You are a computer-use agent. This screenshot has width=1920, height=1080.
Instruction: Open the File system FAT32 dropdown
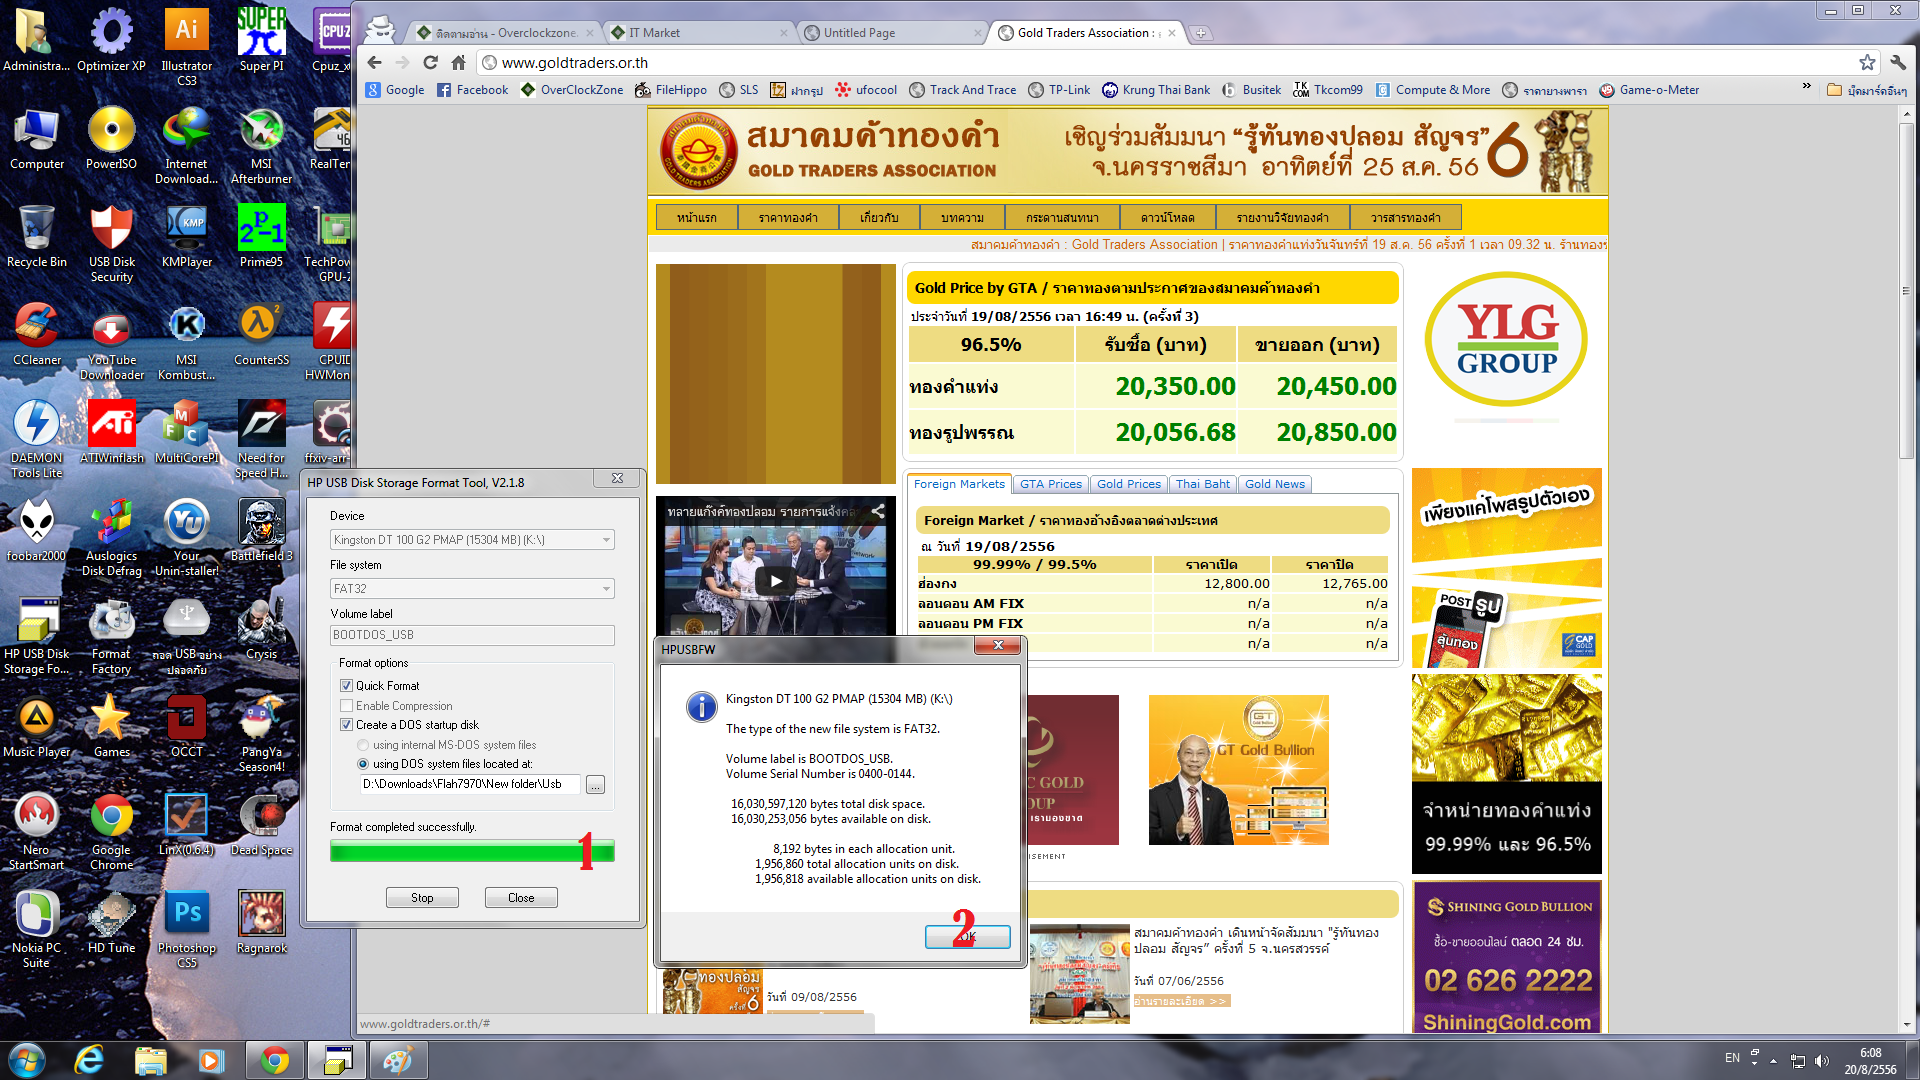point(606,589)
